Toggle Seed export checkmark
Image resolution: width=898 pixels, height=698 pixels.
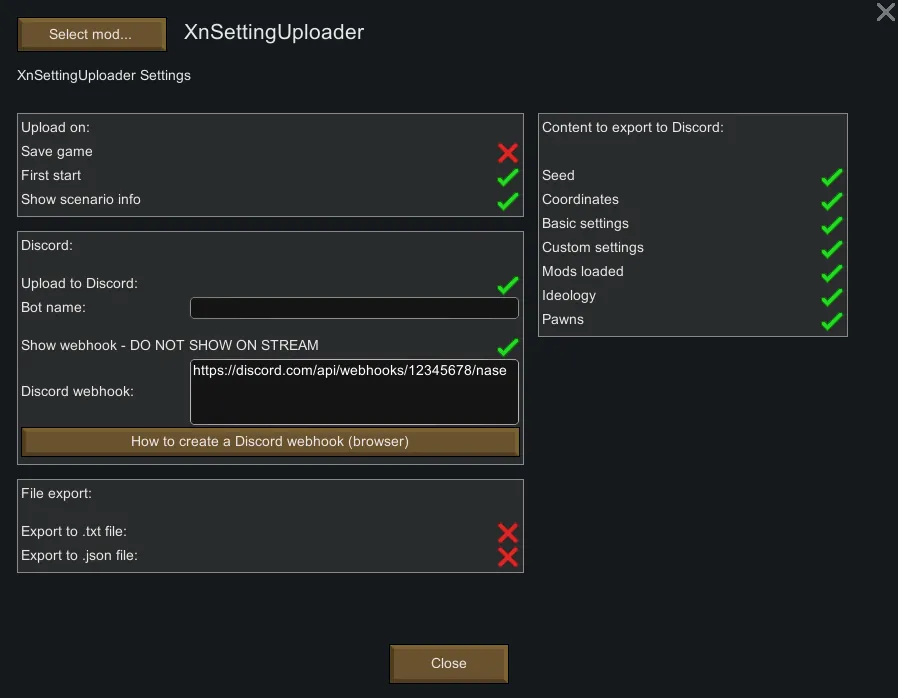pyautogui.click(x=832, y=177)
